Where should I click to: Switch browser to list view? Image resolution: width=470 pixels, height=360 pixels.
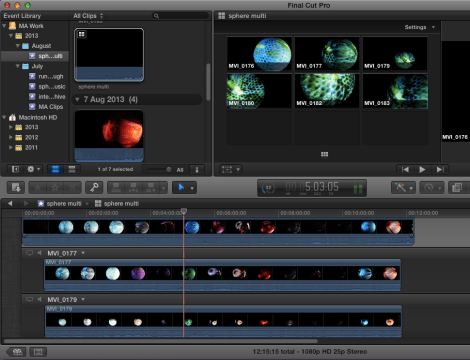[72, 169]
